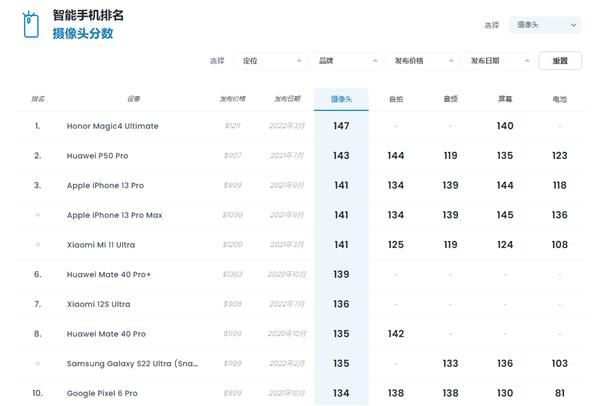Image resolution: width=600 pixels, height=406 pixels.
Task: Click the 发布价格 table column header
Action: pyautogui.click(x=232, y=99)
